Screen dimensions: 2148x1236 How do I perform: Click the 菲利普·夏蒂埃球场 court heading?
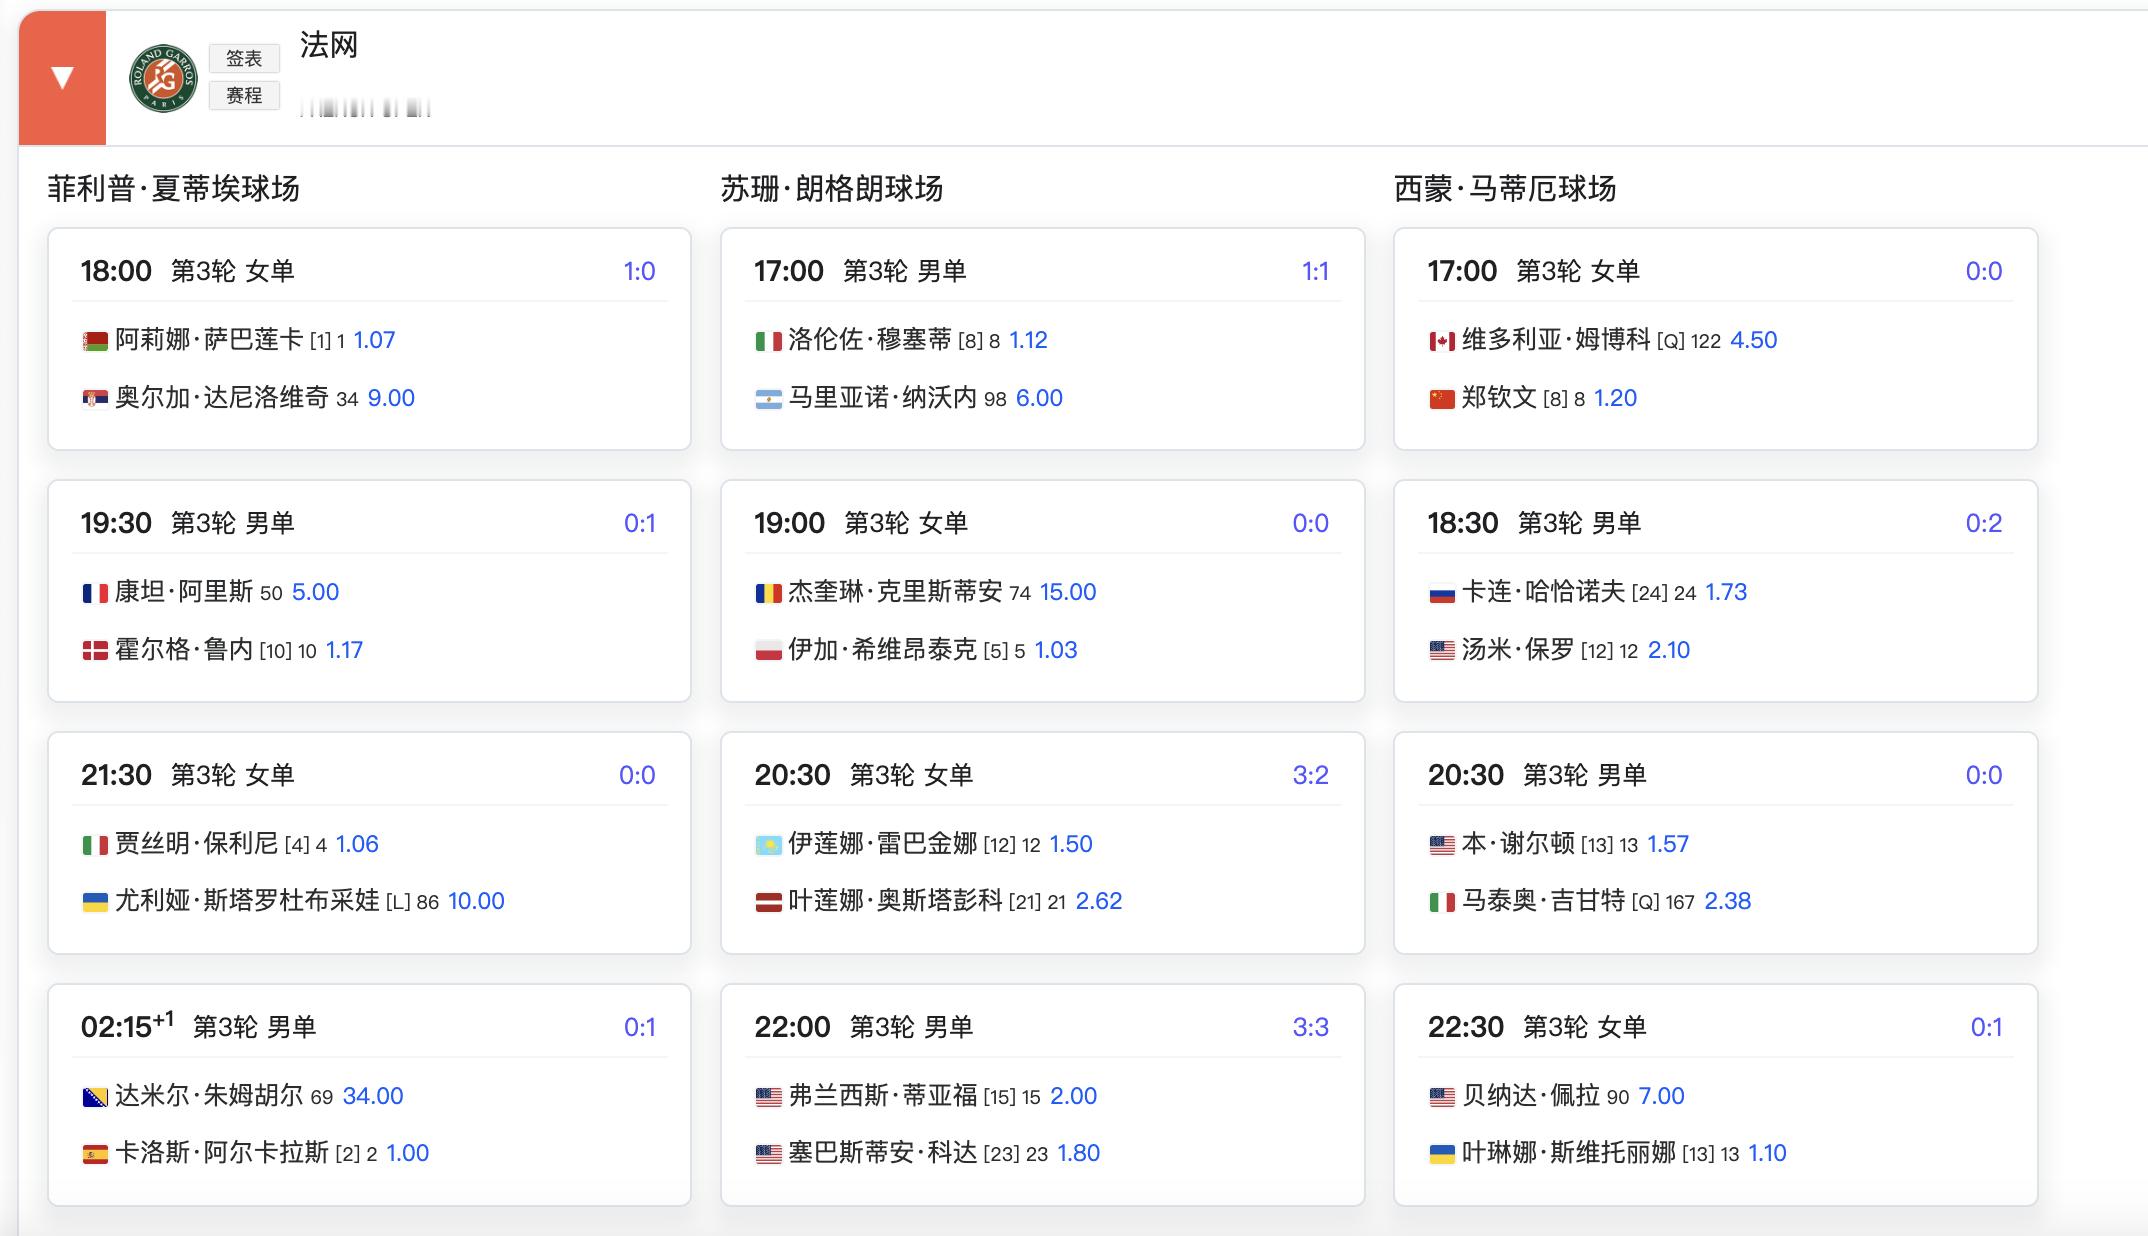pos(174,189)
